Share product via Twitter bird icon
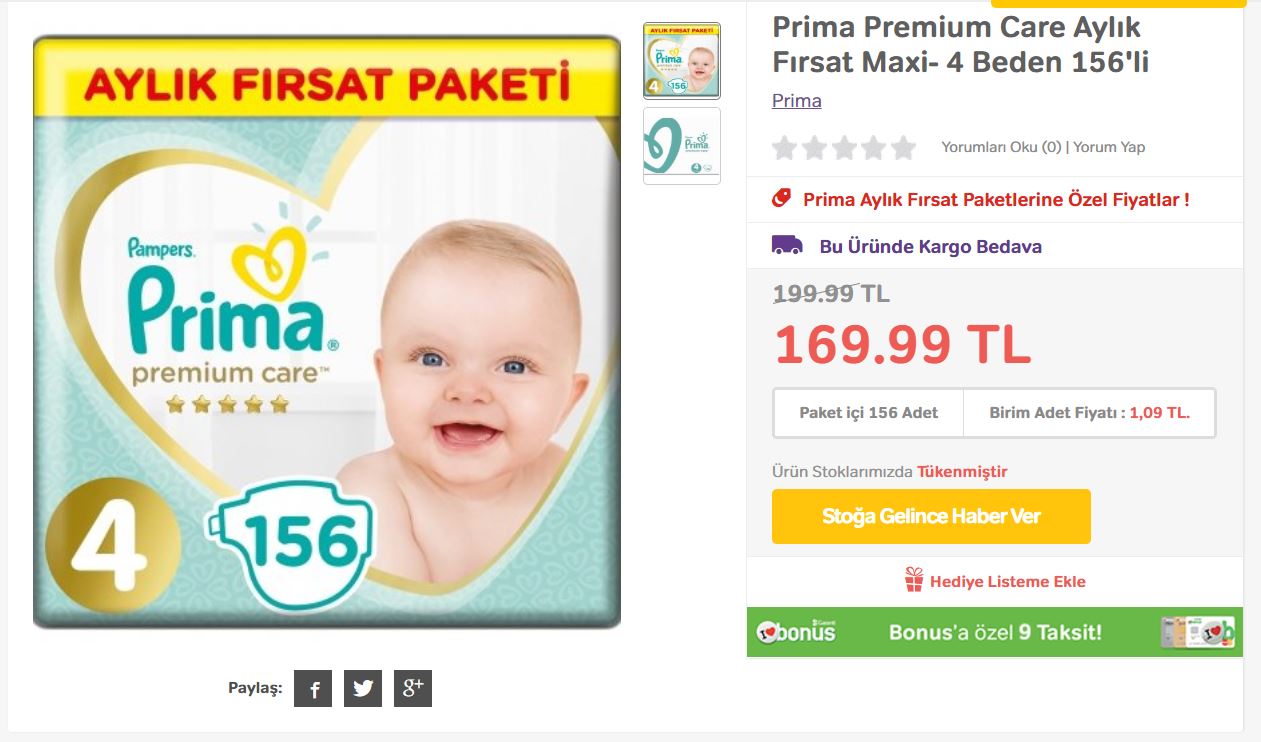 (363, 688)
